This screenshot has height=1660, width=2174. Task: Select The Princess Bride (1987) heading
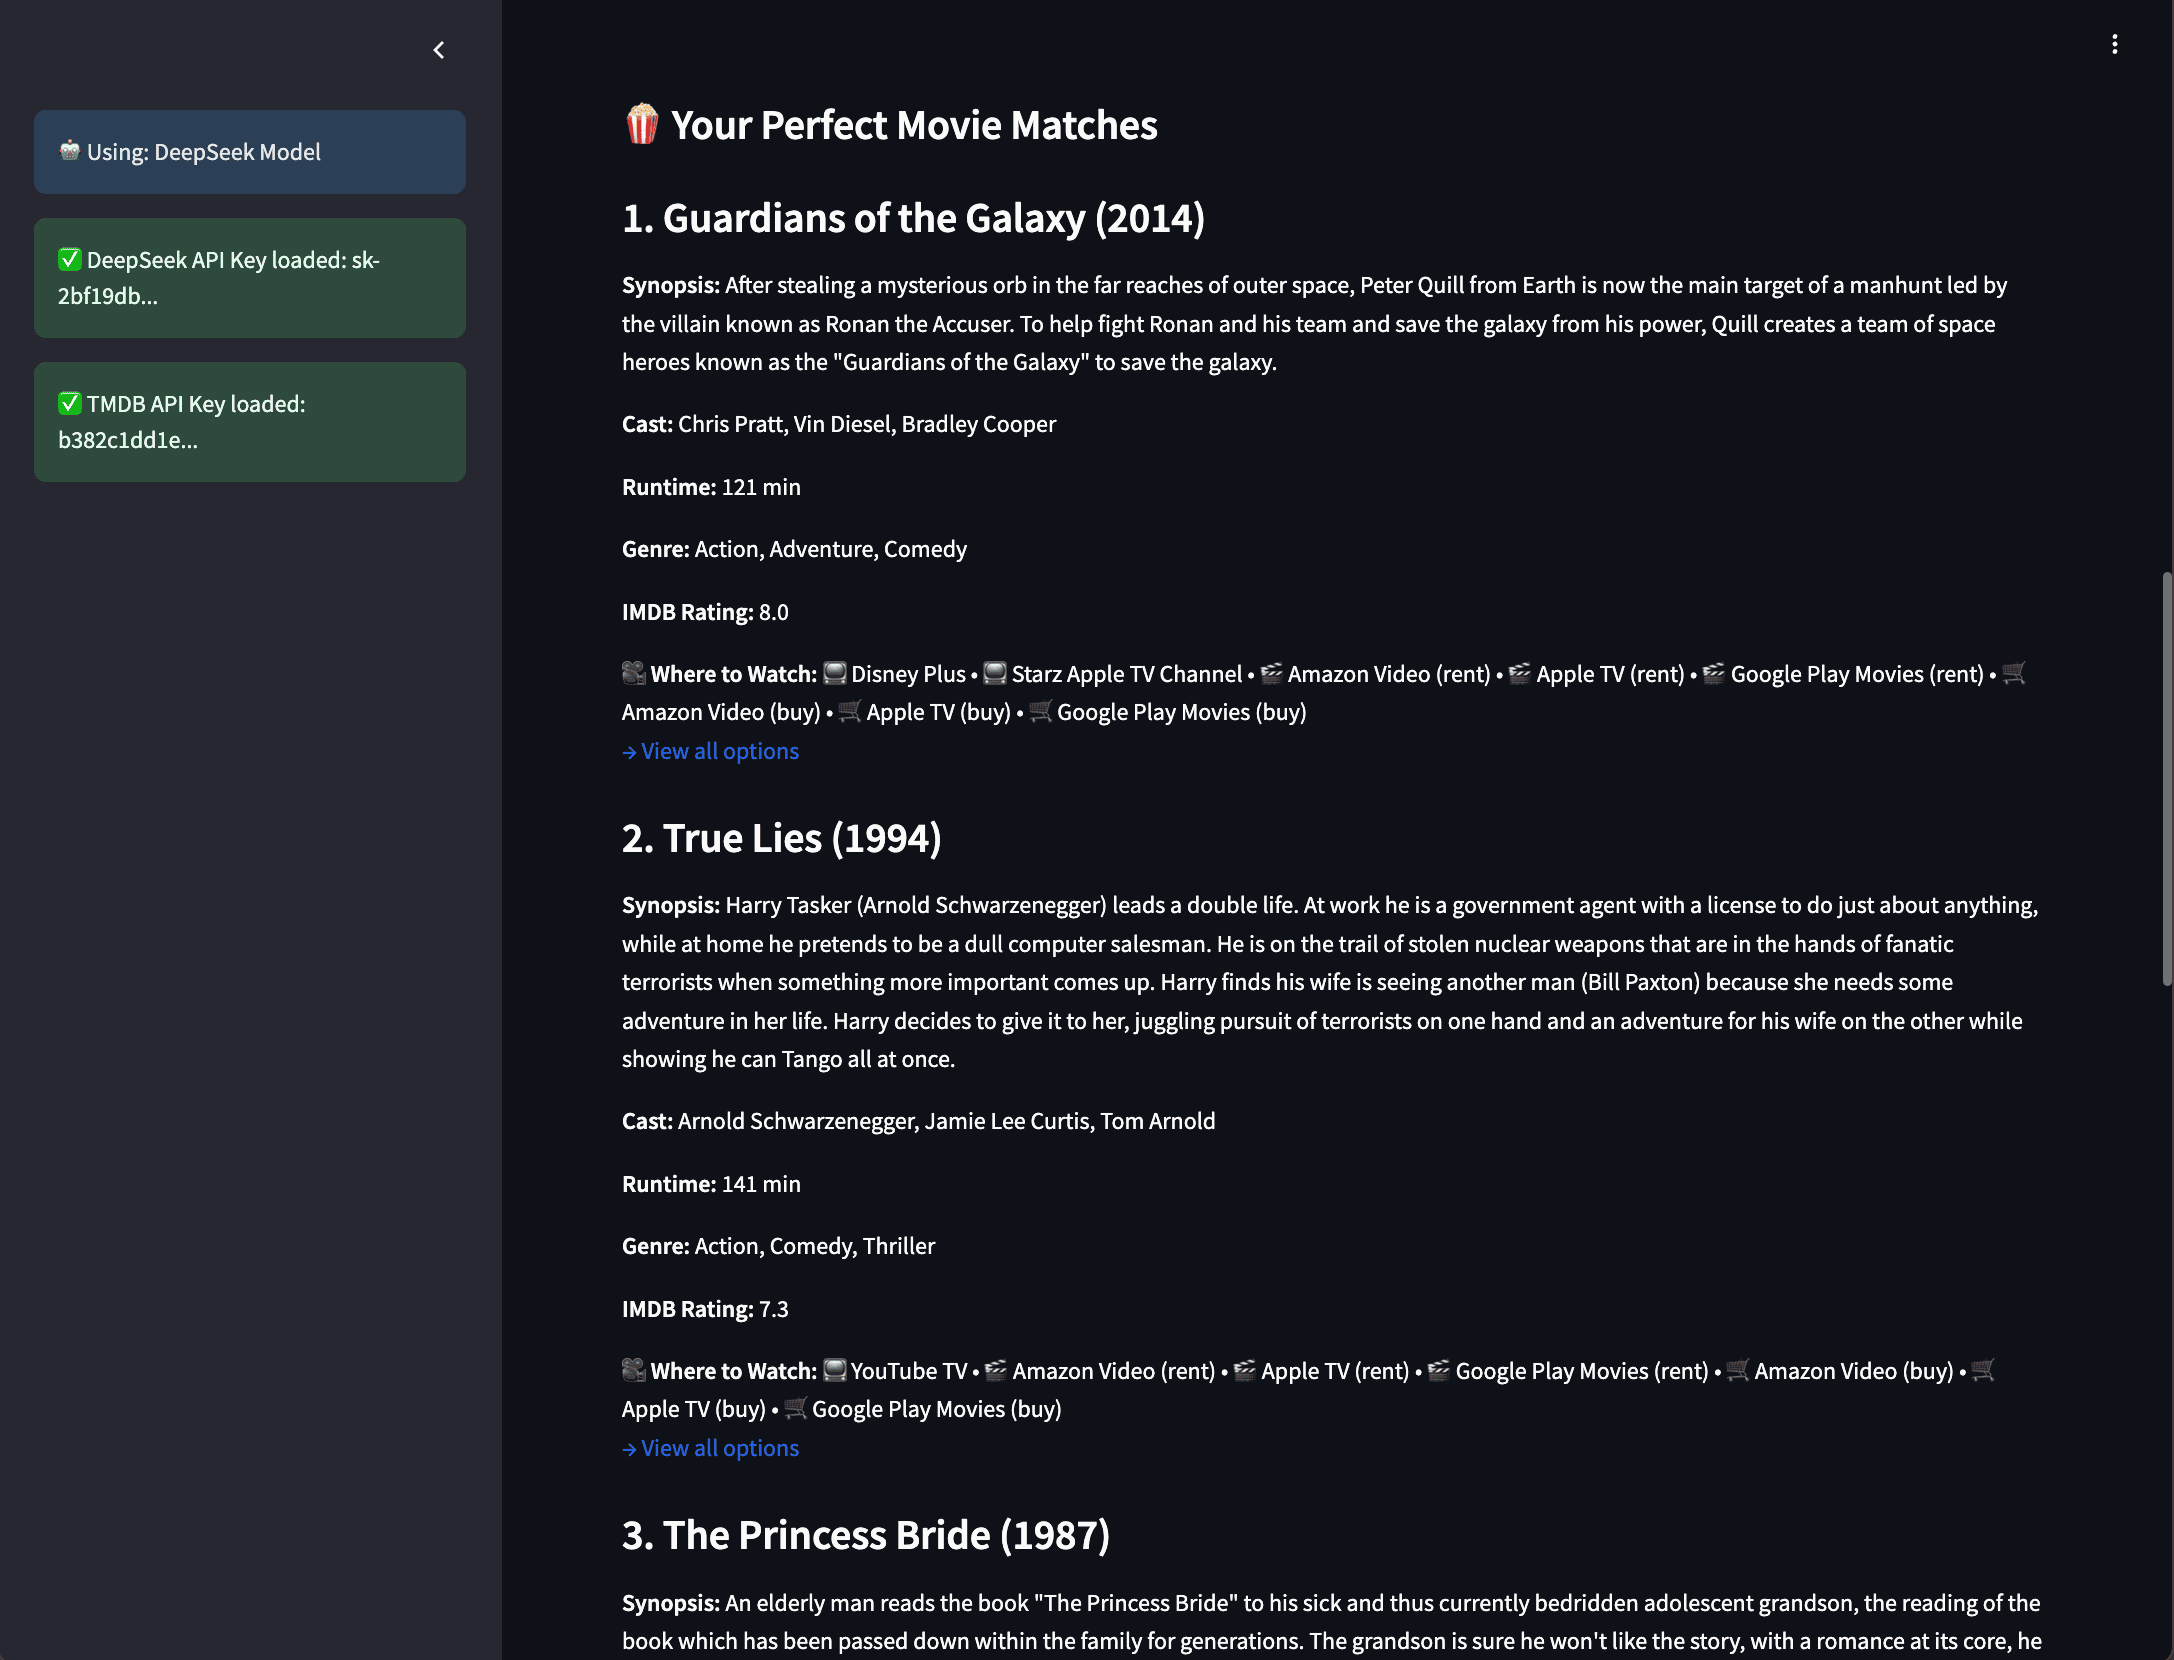point(865,1535)
